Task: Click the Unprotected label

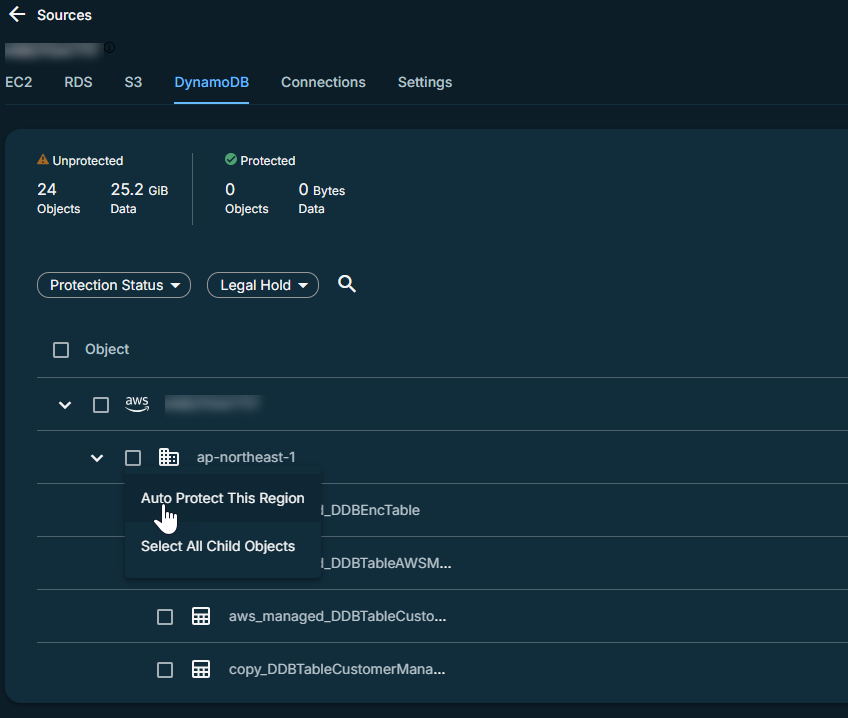Action: (x=88, y=161)
